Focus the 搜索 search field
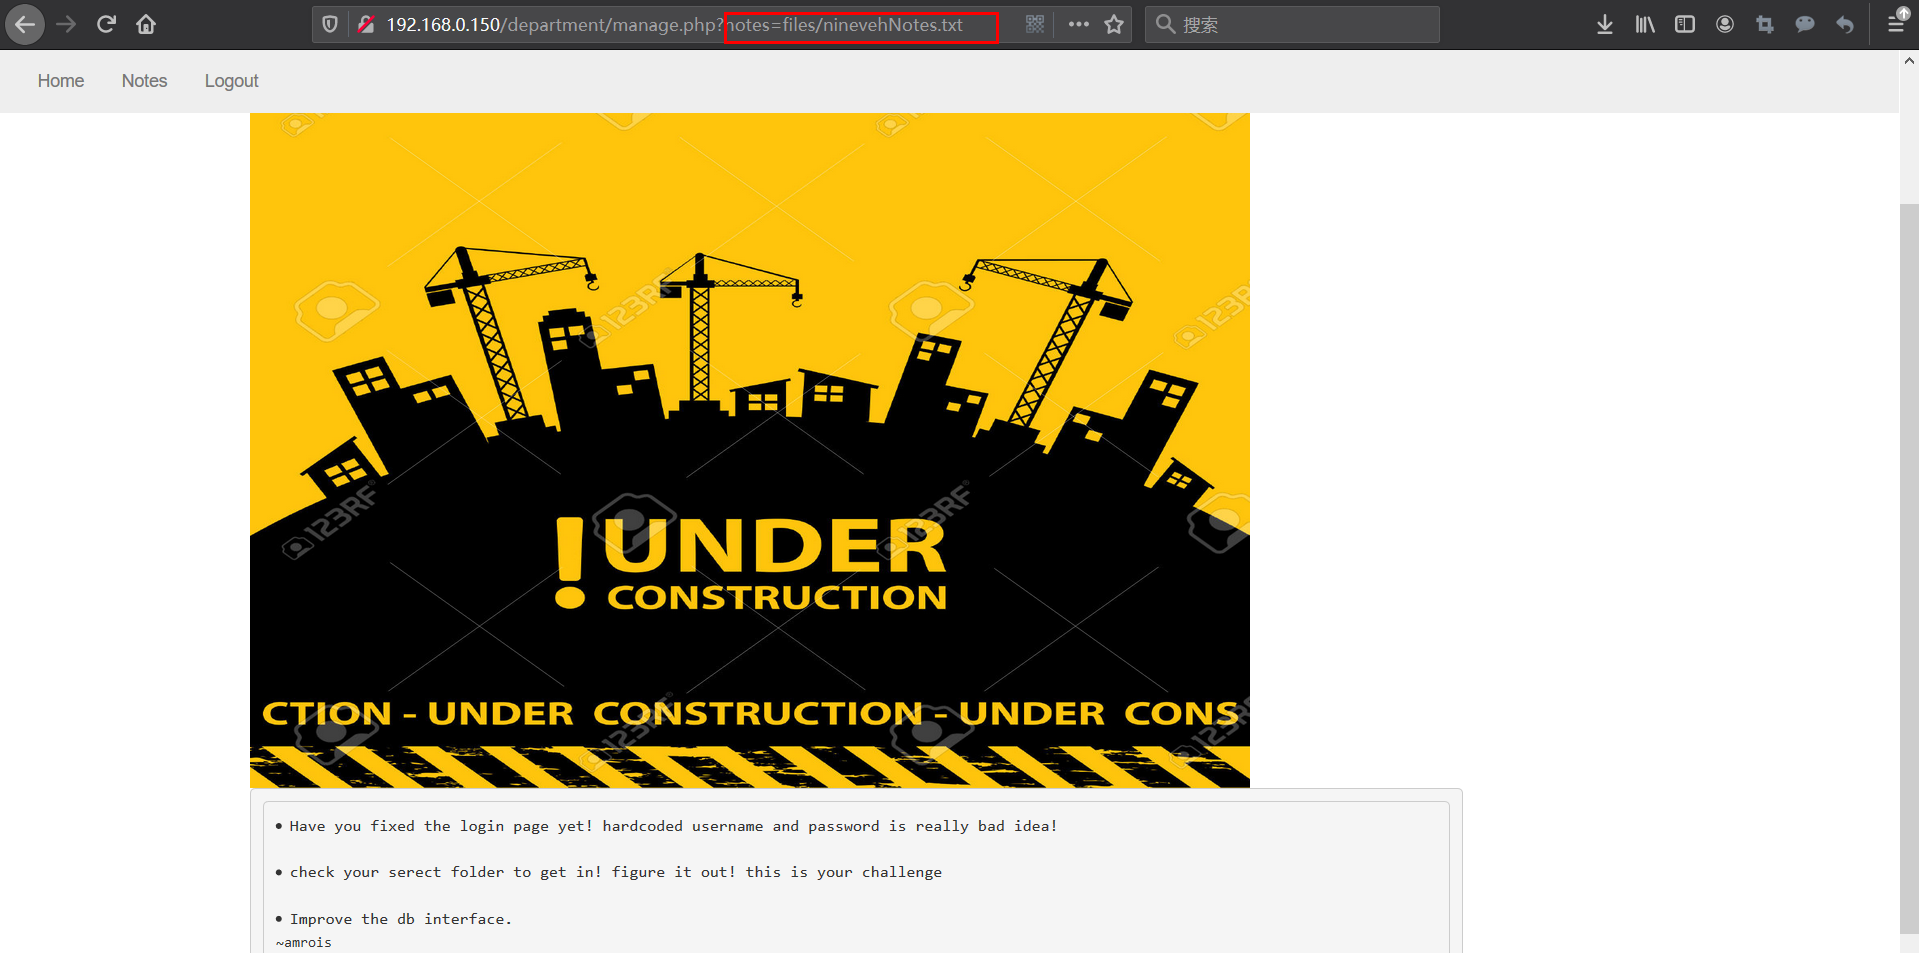 click(1292, 24)
